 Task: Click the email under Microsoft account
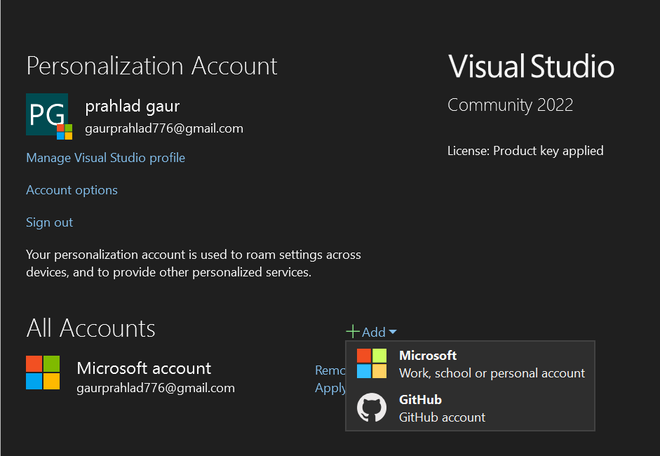[156, 388]
